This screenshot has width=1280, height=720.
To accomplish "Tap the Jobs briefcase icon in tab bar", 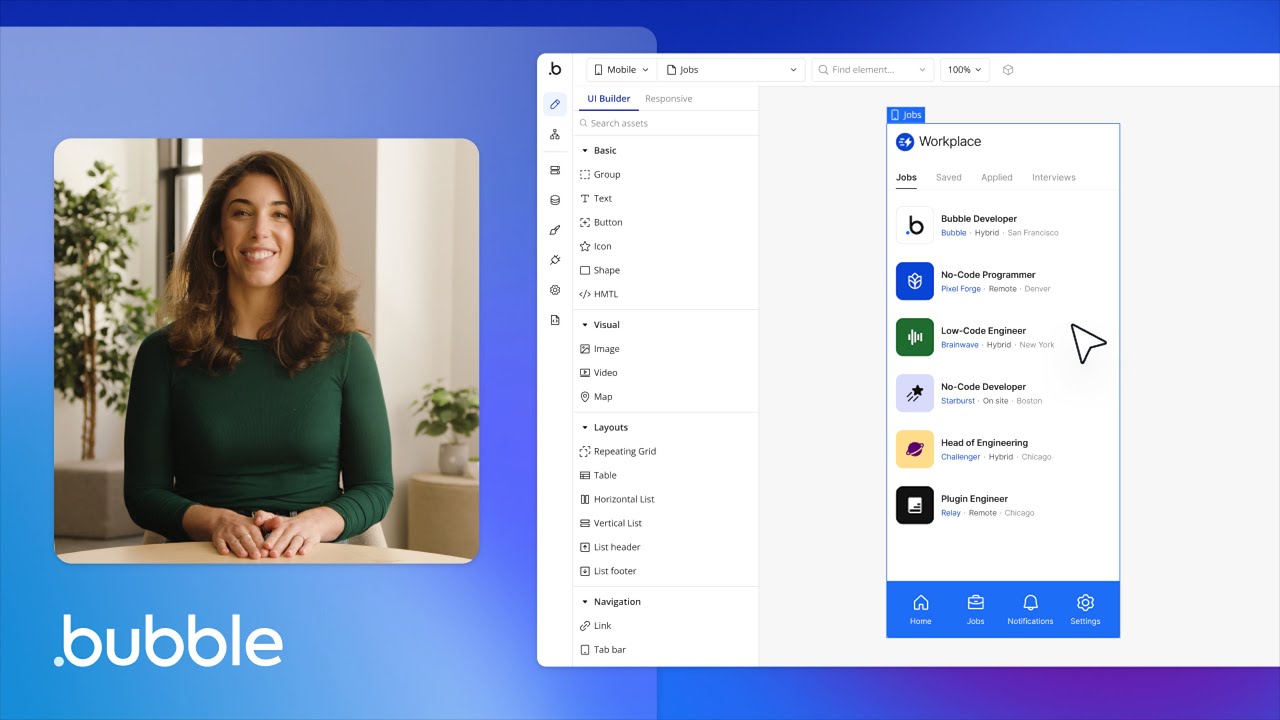I will pyautogui.click(x=976, y=602).
